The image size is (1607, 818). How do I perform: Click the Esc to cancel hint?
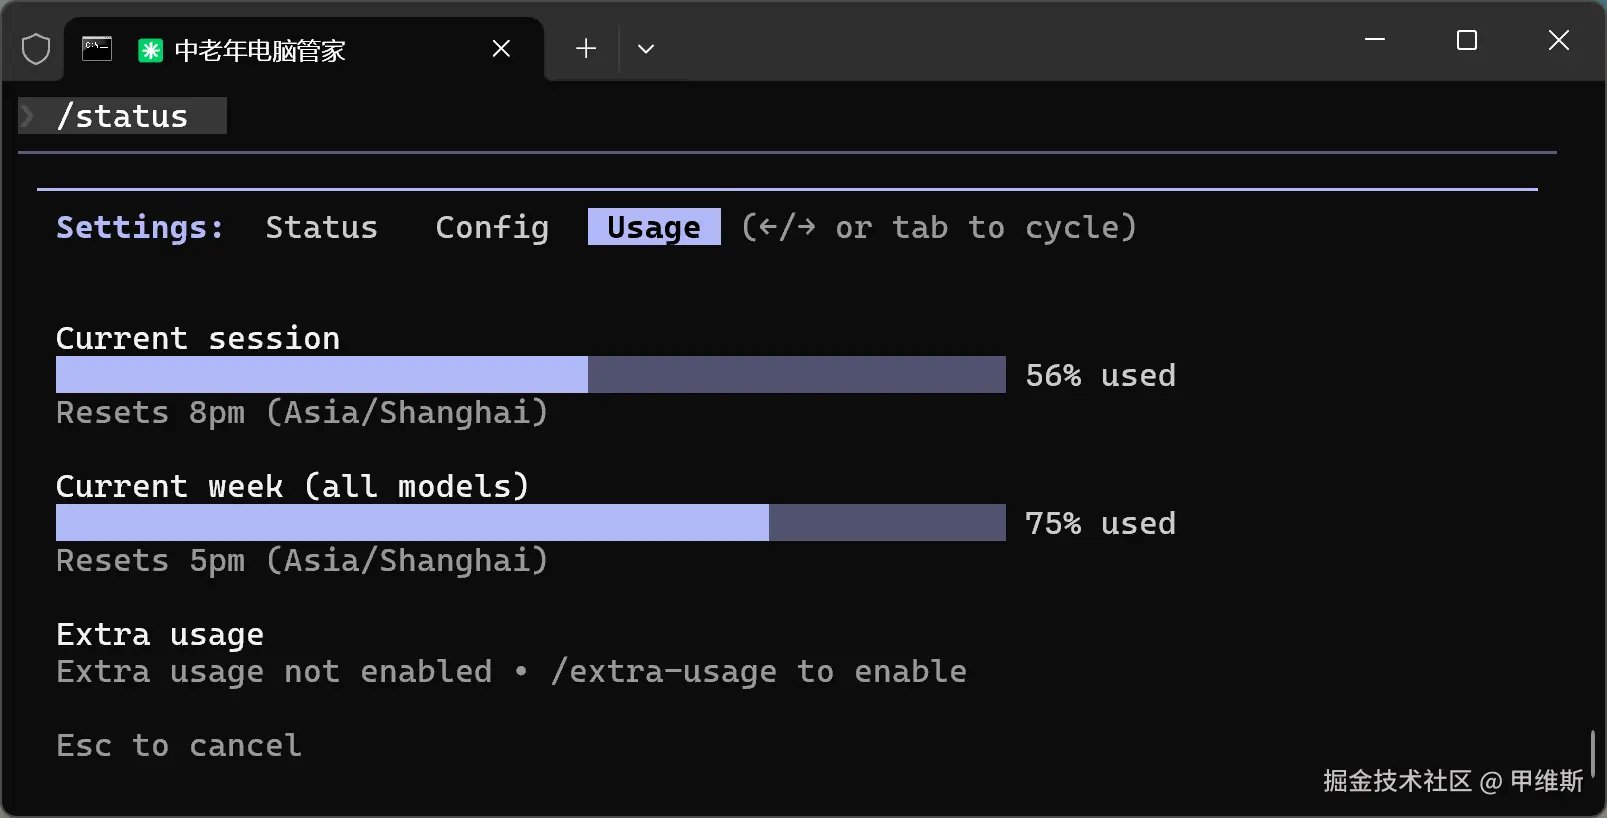click(x=179, y=746)
